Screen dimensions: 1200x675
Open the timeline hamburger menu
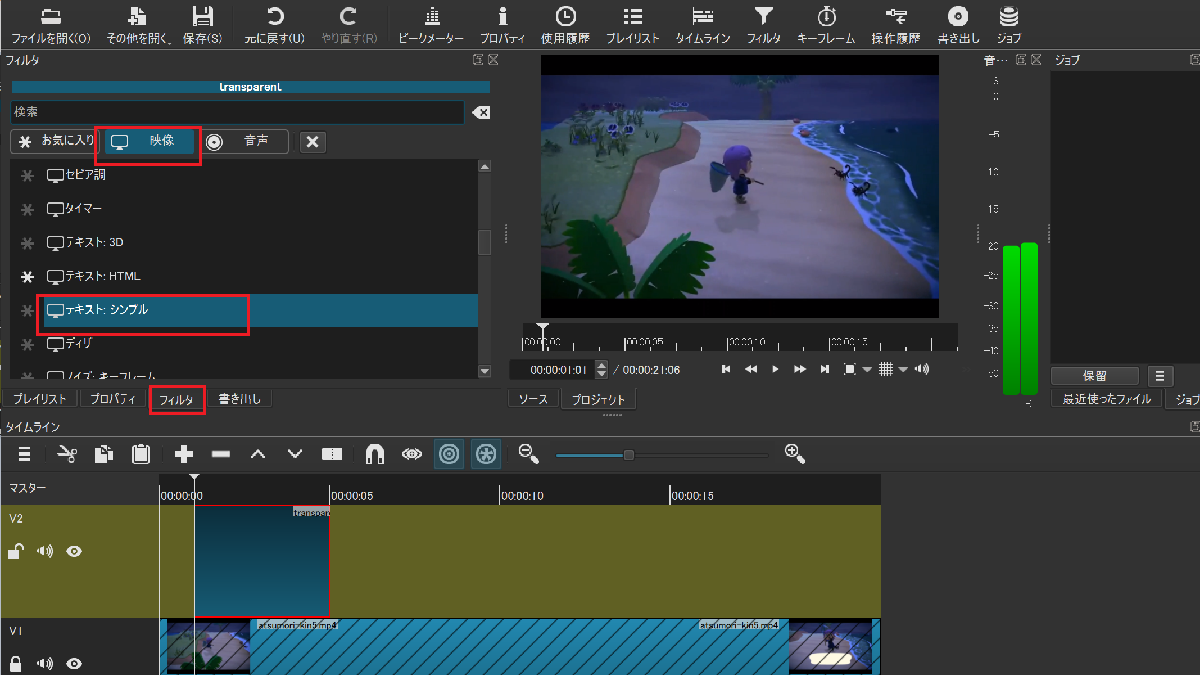(x=24, y=454)
